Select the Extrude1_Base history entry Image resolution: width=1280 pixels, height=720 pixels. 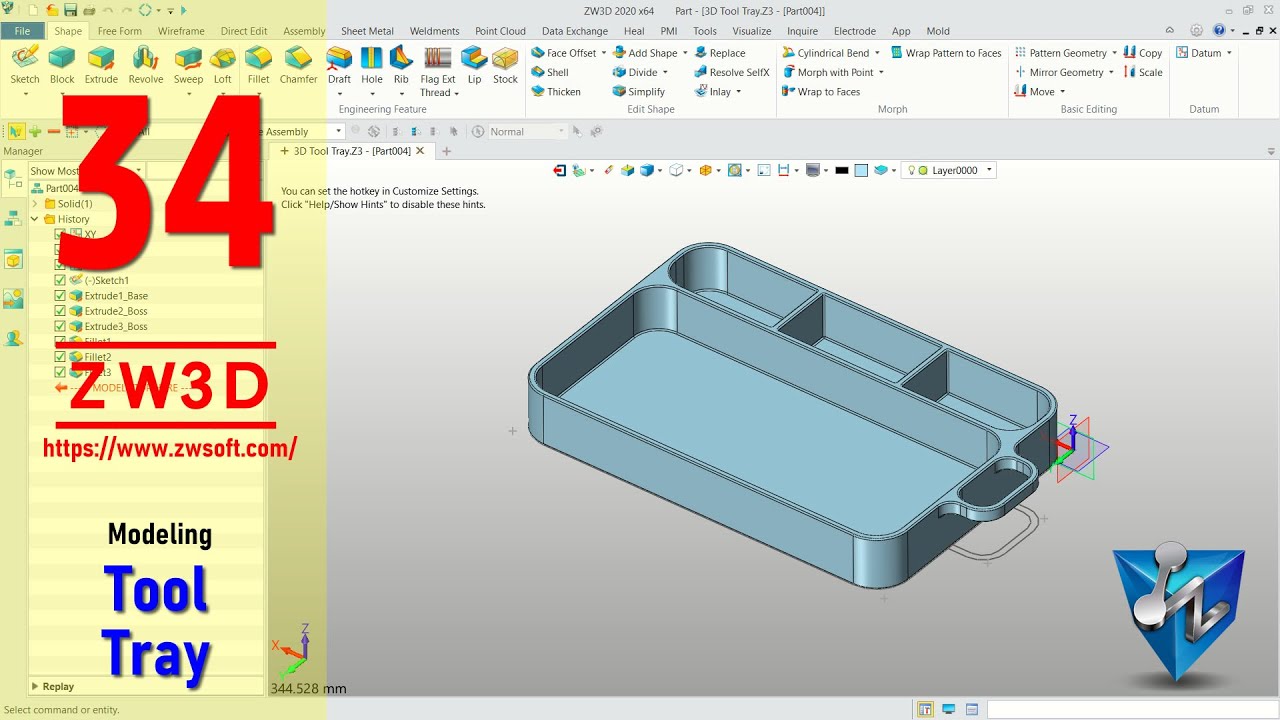click(x=116, y=296)
